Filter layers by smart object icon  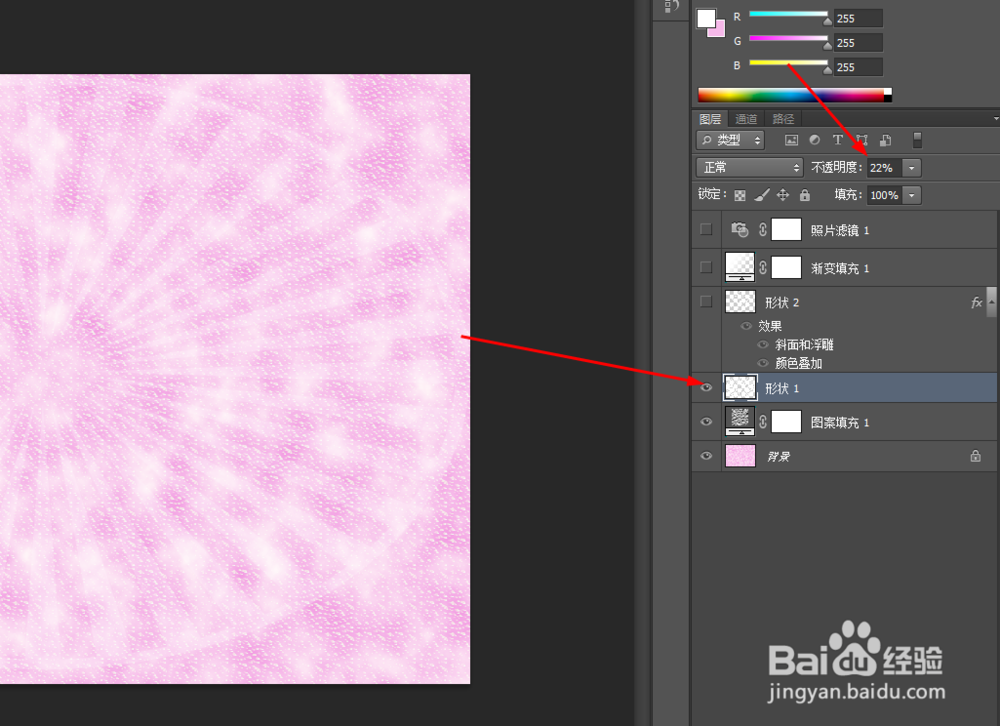[885, 140]
